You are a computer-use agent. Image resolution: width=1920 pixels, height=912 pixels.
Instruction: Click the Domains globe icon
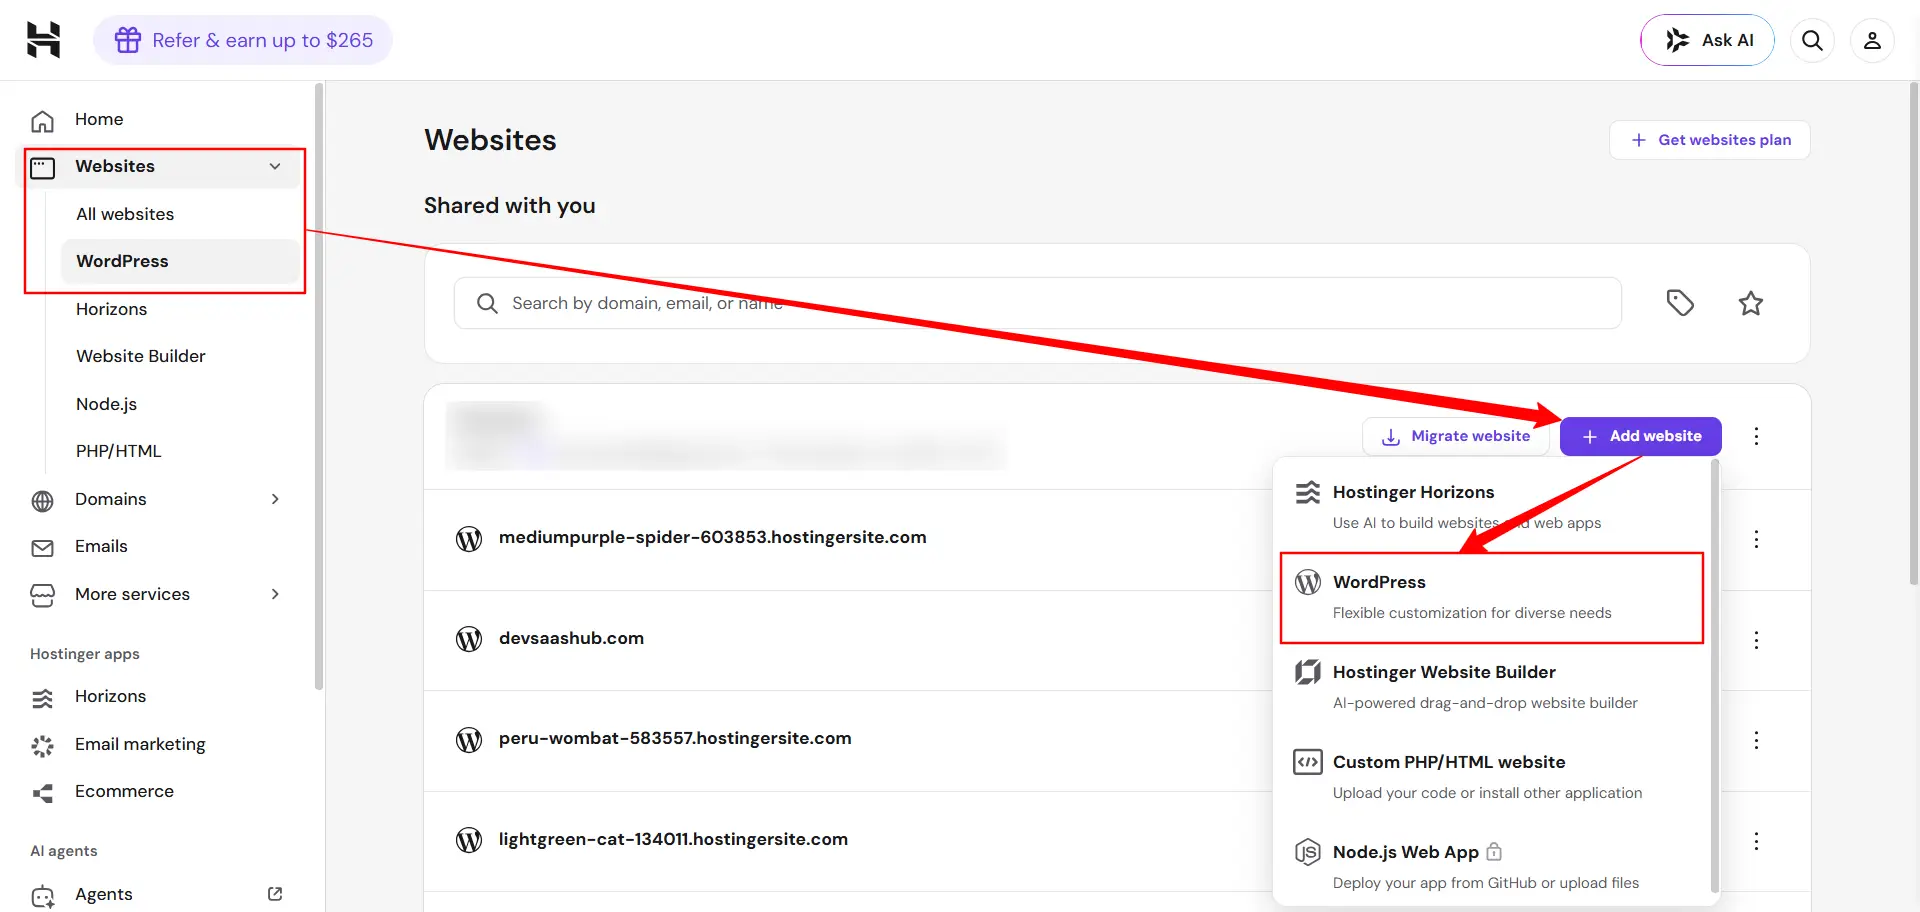[42, 500]
